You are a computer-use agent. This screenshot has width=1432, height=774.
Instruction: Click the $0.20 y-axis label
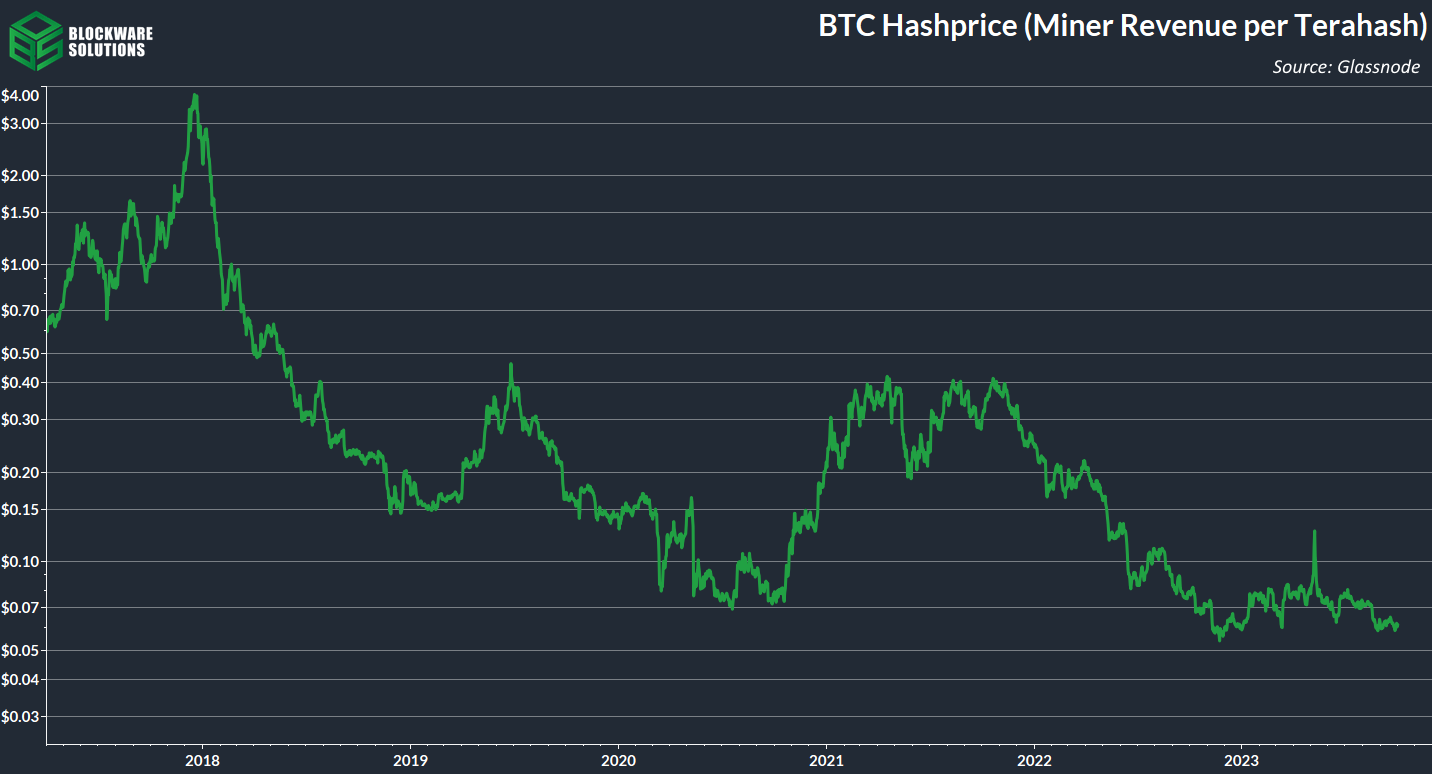[x=20, y=472]
